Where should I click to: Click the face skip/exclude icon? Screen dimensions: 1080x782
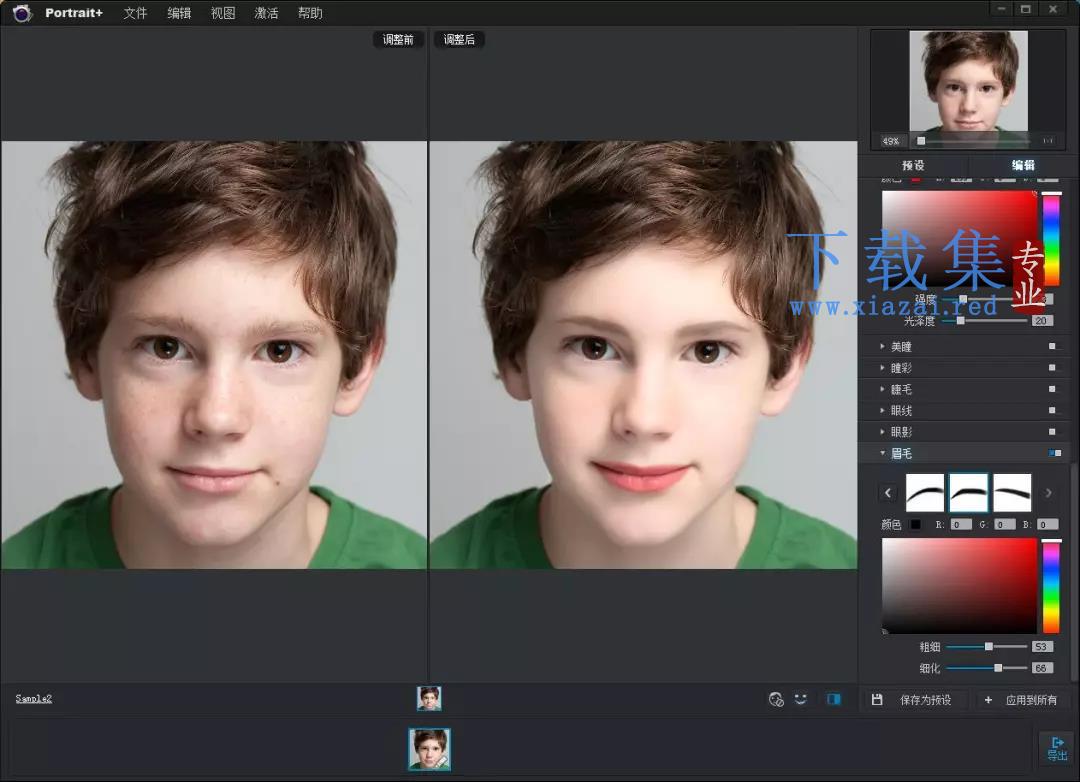click(x=776, y=700)
